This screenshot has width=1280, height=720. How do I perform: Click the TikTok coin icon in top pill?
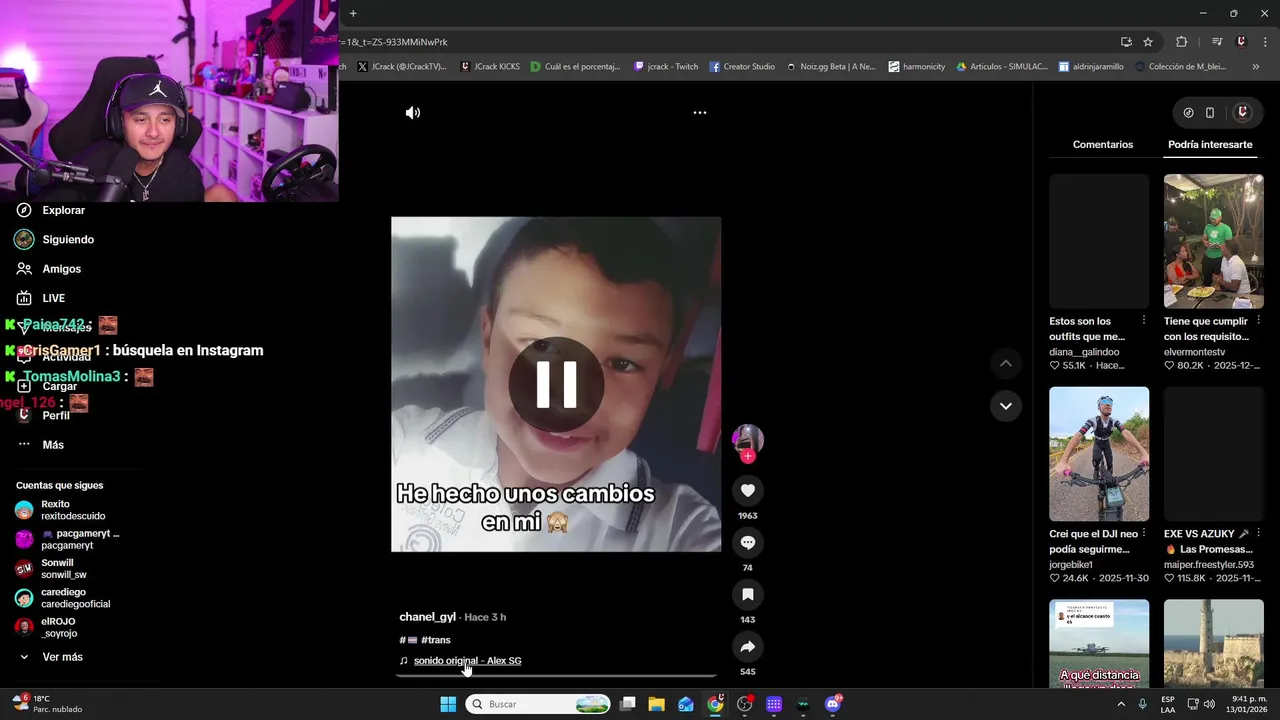[1188, 113]
